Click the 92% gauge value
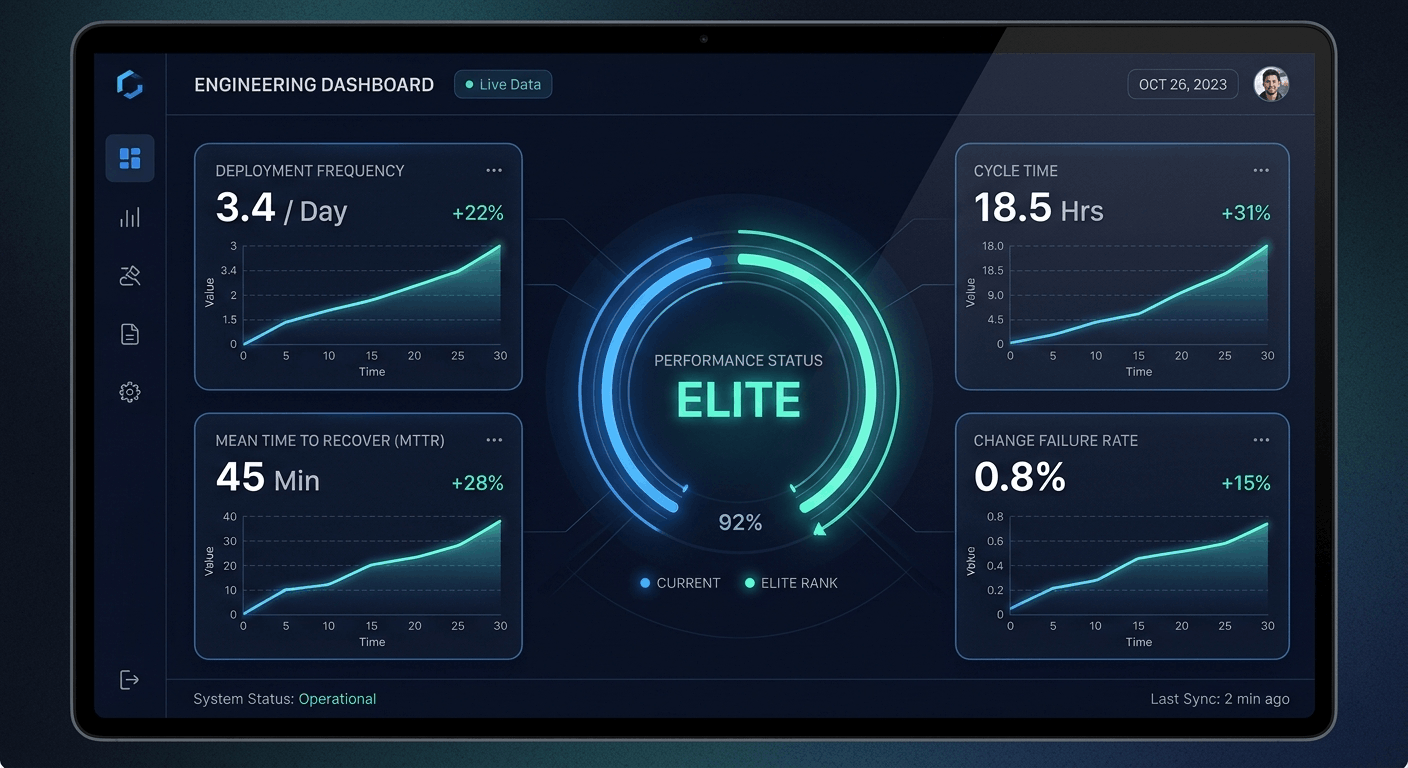This screenshot has width=1408, height=768. [740, 522]
